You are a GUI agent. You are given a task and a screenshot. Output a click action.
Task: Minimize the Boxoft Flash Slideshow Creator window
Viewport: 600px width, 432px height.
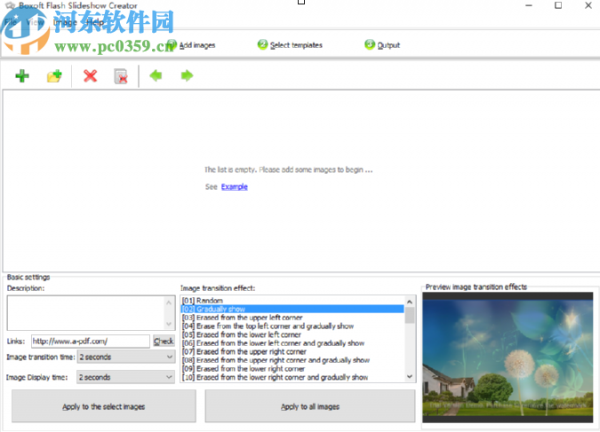pyautogui.click(x=529, y=5)
